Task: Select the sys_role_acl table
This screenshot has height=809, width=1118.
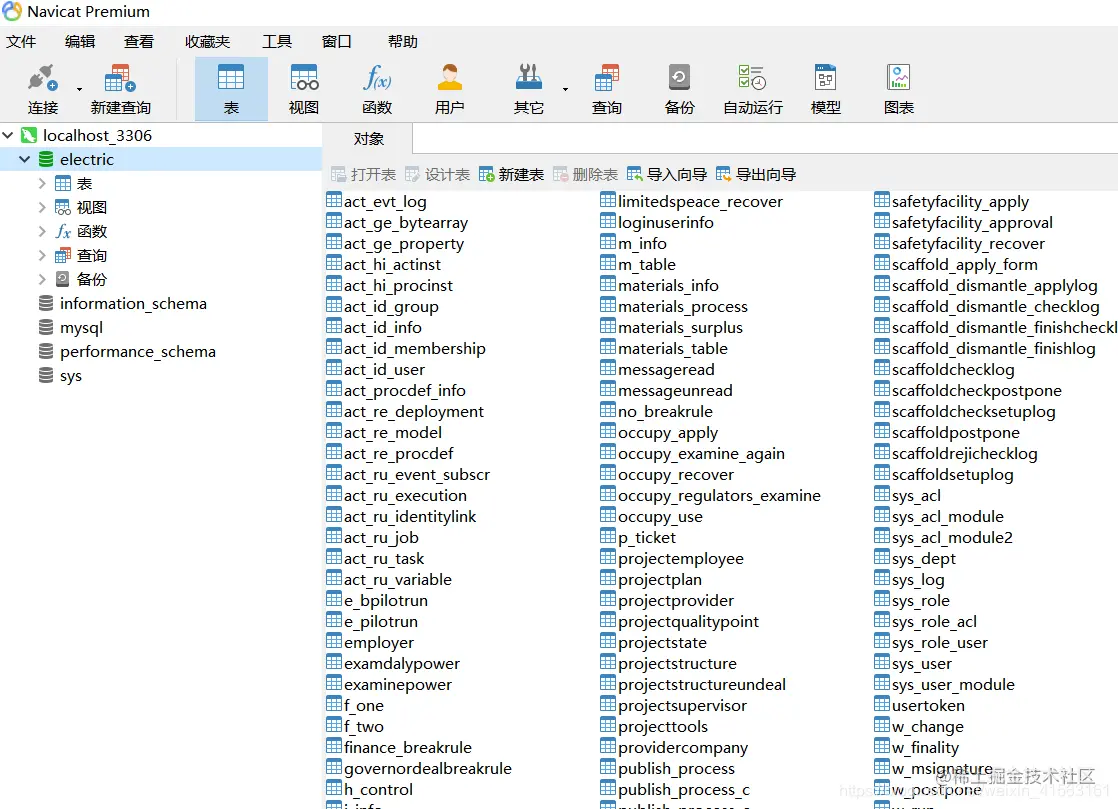Action: pyautogui.click(x=925, y=622)
